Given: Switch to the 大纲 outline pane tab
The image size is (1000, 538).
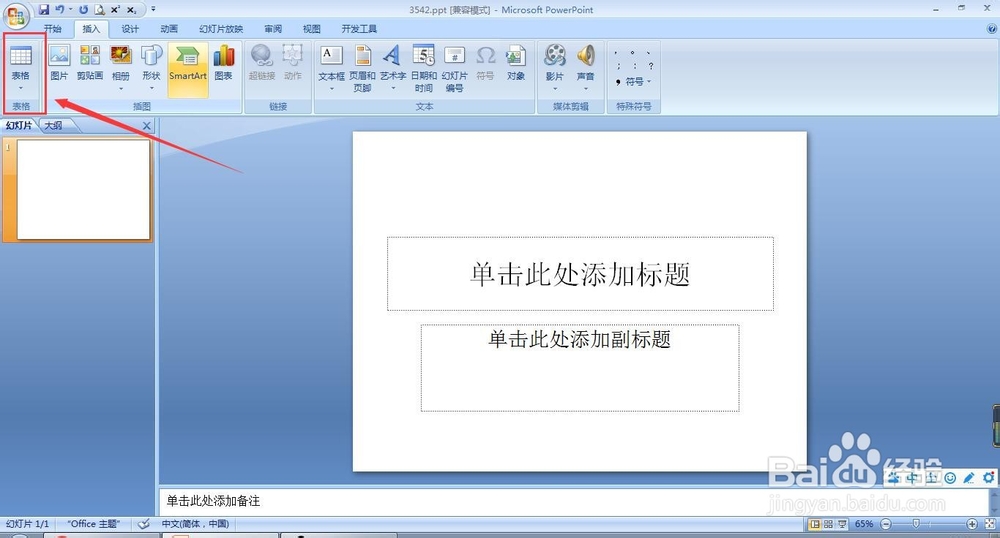Looking at the screenshot, I should click(54, 126).
